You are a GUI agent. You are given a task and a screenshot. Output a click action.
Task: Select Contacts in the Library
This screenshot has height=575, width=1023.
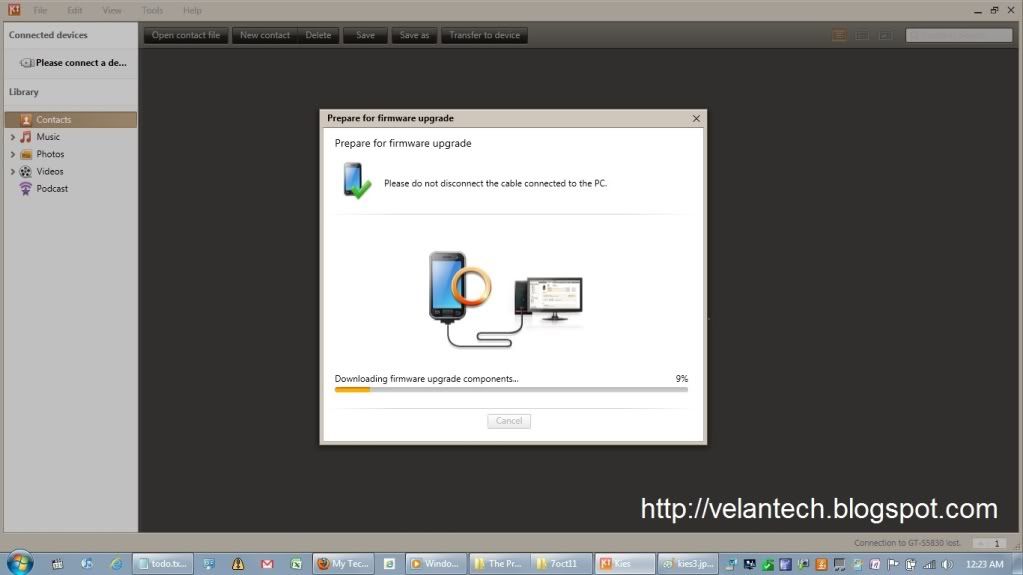coord(70,119)
